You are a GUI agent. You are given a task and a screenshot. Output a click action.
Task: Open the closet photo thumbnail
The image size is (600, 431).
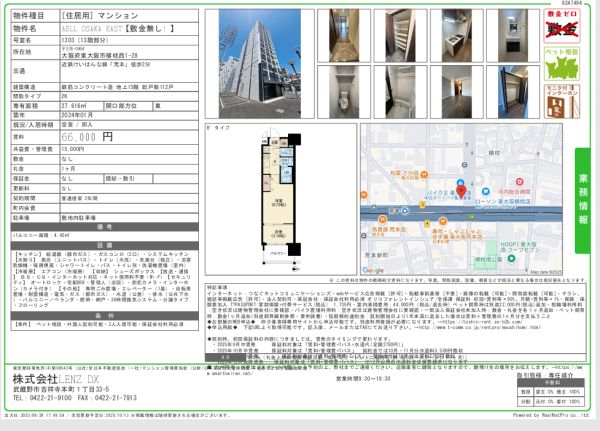pyautogui.click(x=513, y=92)
